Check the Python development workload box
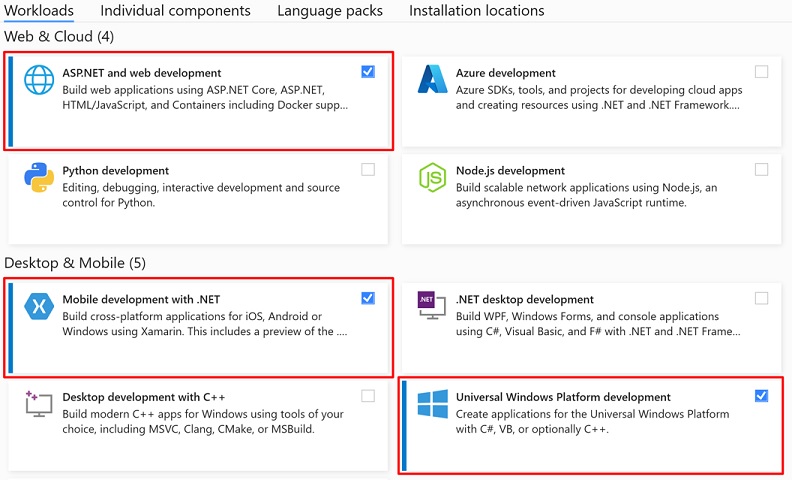This screenshot has width=792, height=480. point(368,169)
